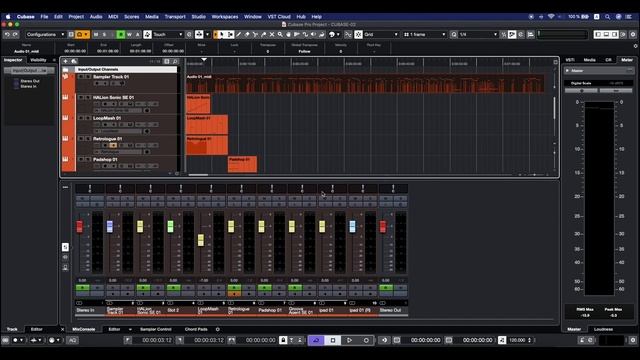This screenshot has width=640, height=360.
Task: Click the transport panel setup gear
Action: [x=633, y=340]
